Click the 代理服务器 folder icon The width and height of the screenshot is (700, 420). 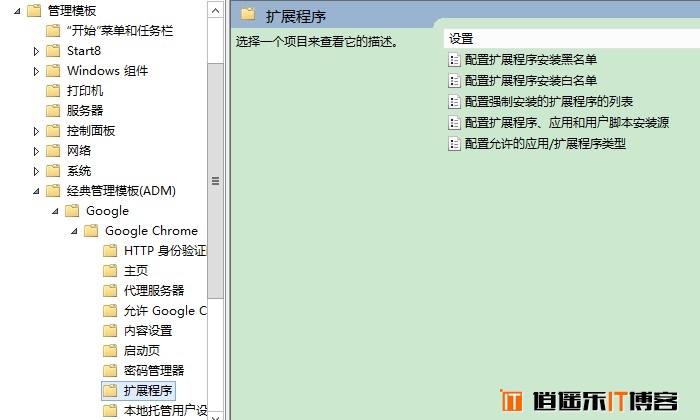pos(110,291)
